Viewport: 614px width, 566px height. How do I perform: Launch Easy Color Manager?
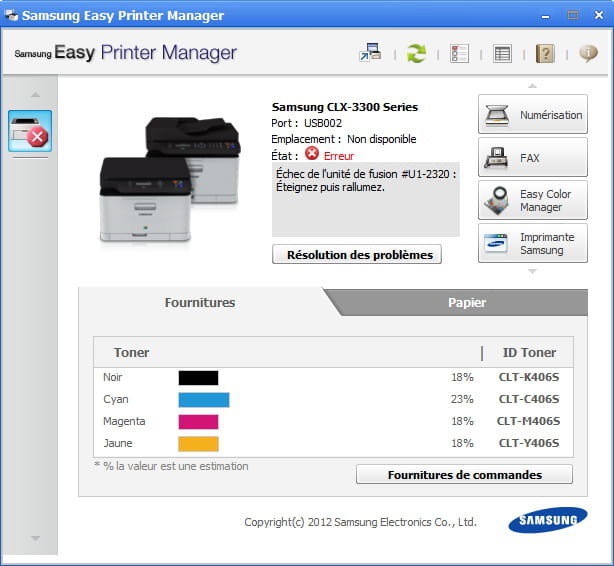click(x=533, y=201)
